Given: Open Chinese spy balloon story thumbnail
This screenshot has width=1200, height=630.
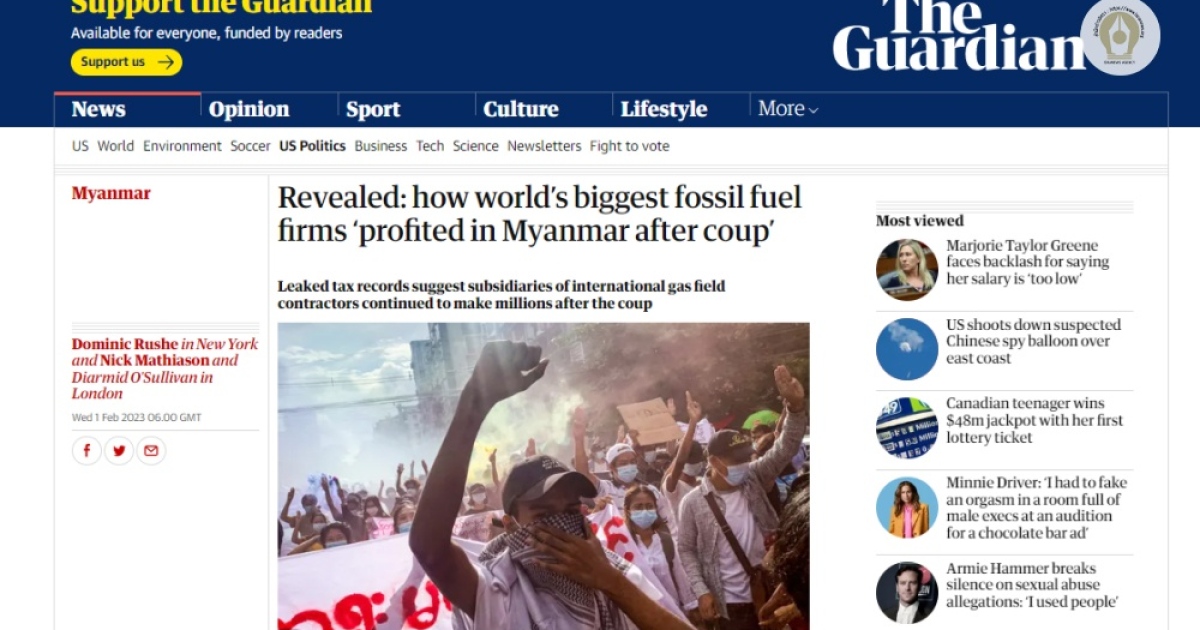Looking at the screenshot, I should [907, 349].
